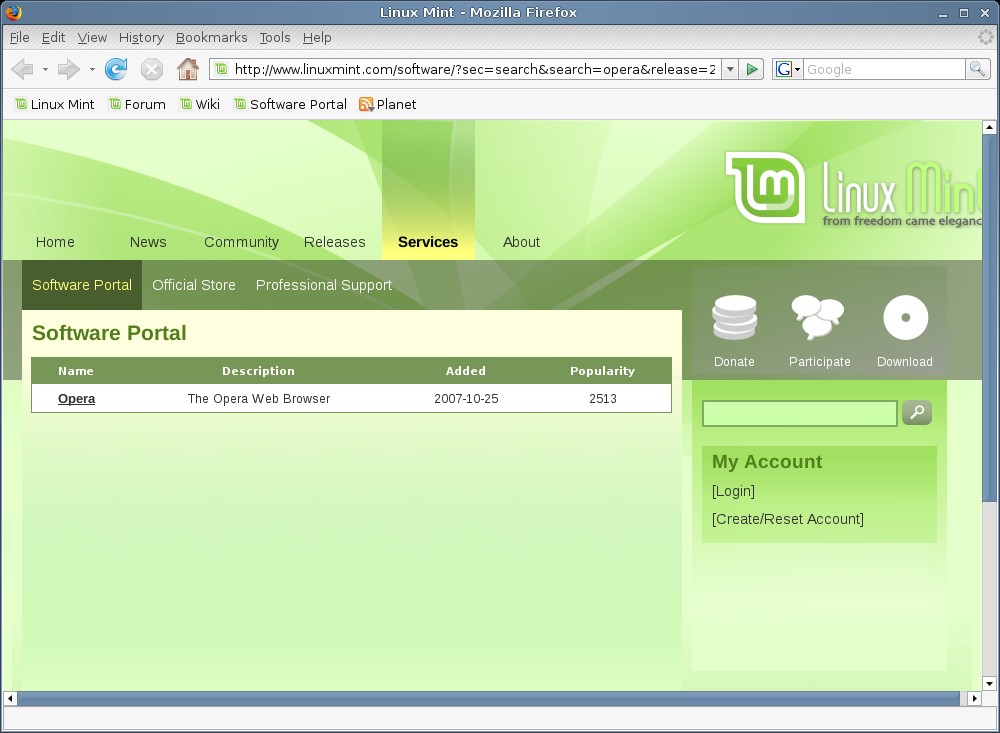Click the Linux Mint logo
The width and height of the screenshot is (1000, 733).
coord(855,189)
